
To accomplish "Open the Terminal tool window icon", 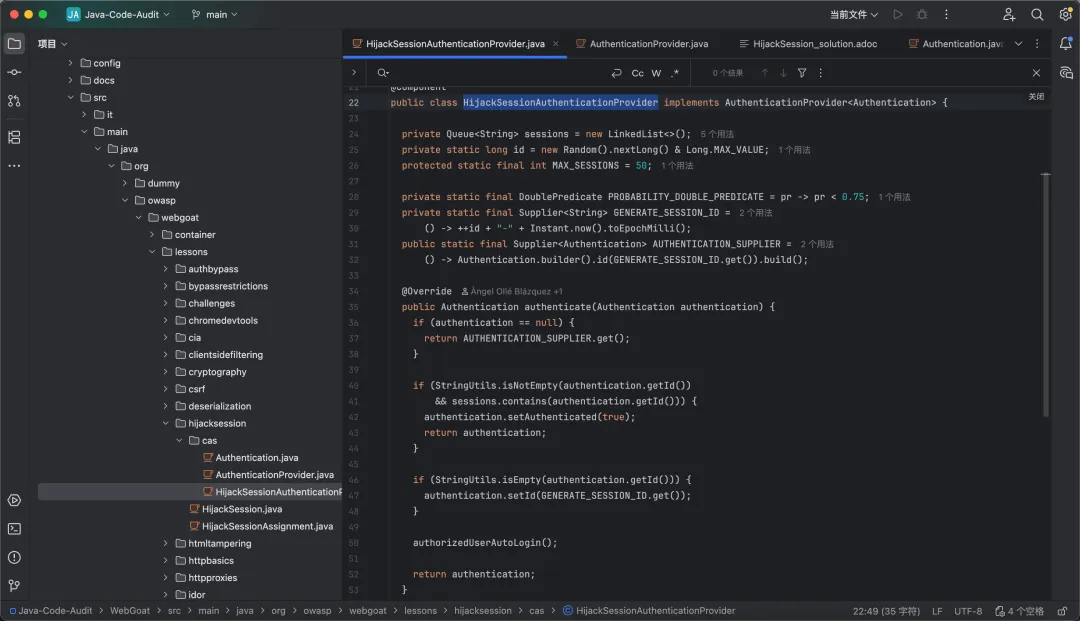I will (14, 529).
